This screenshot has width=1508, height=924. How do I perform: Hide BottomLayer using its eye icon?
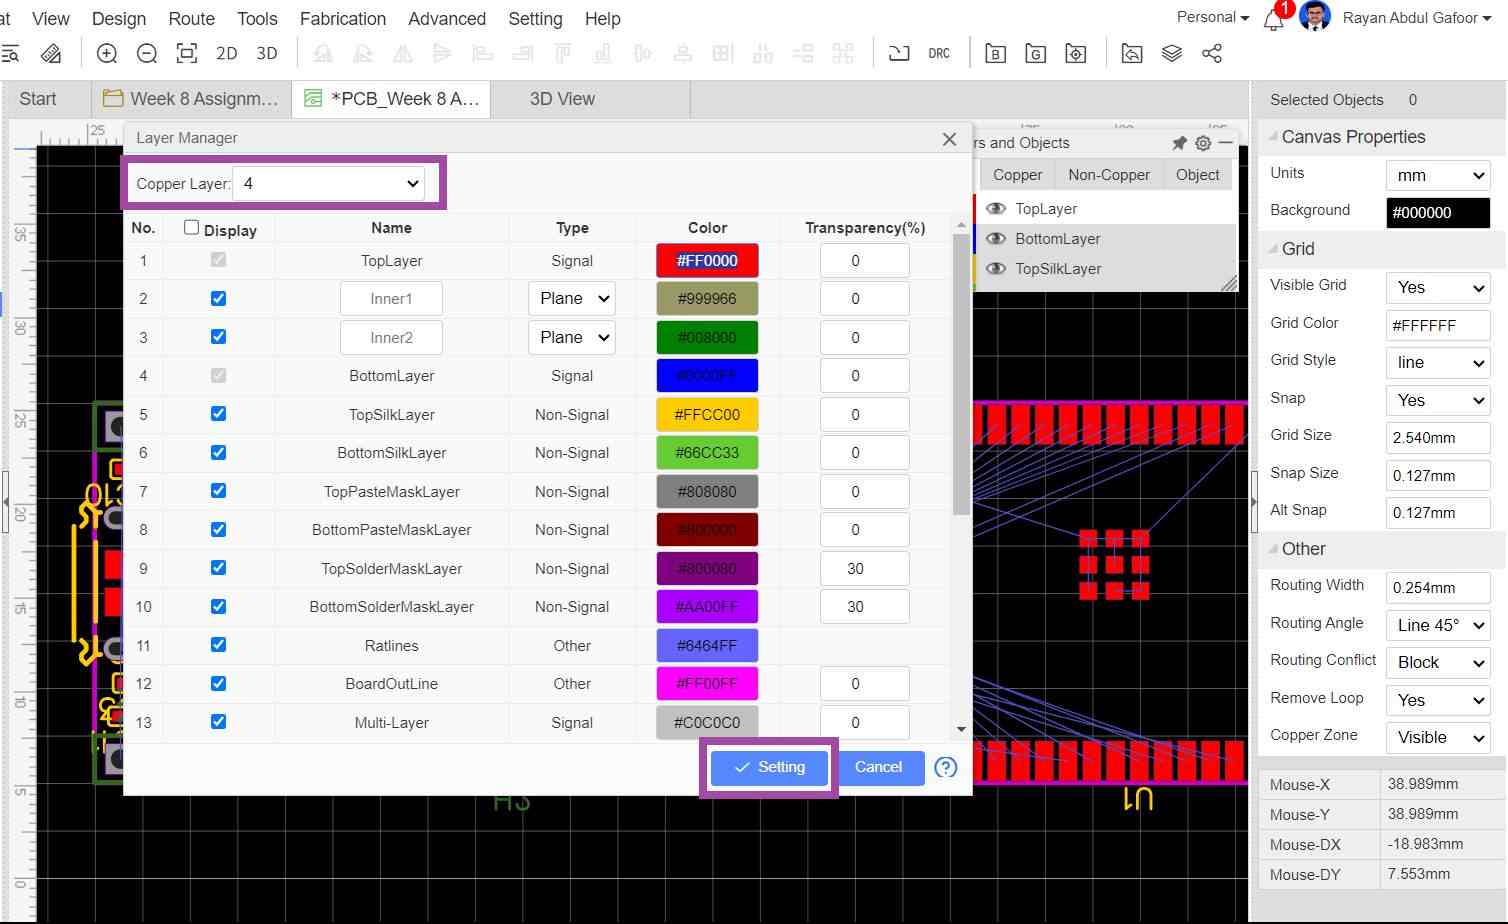(995, 239)
